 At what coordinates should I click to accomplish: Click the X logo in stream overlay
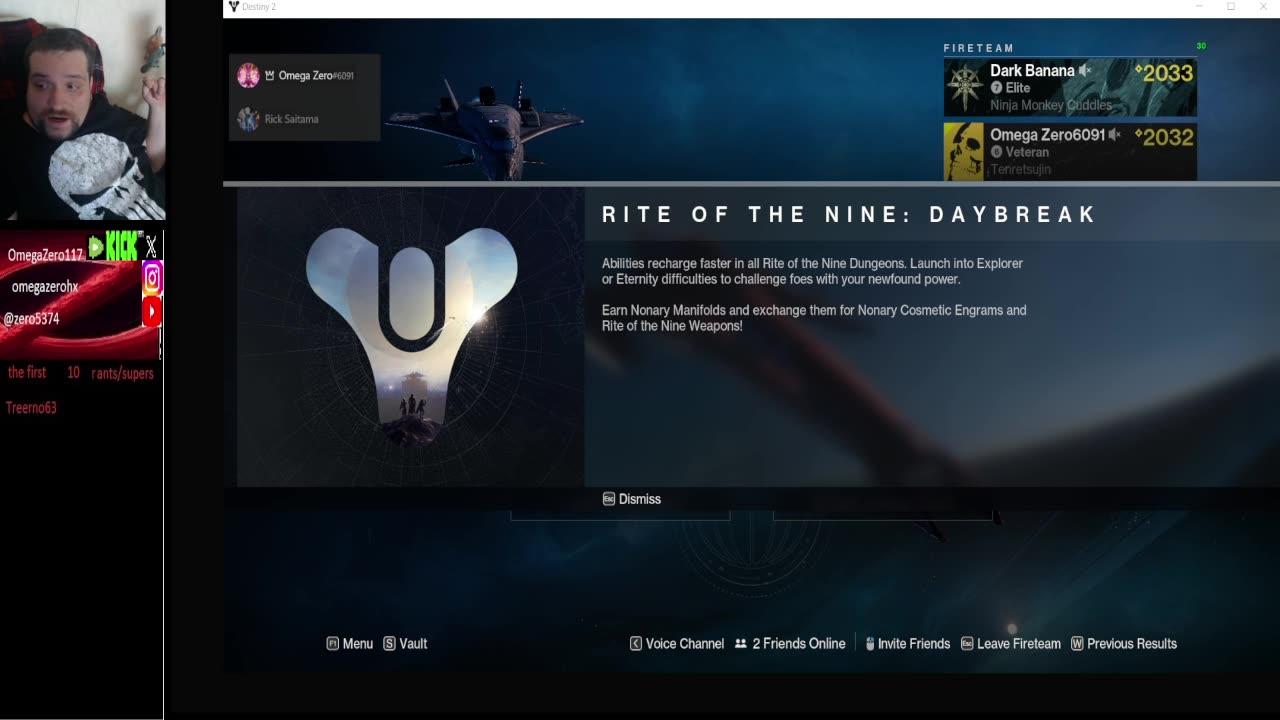(152, 247)
